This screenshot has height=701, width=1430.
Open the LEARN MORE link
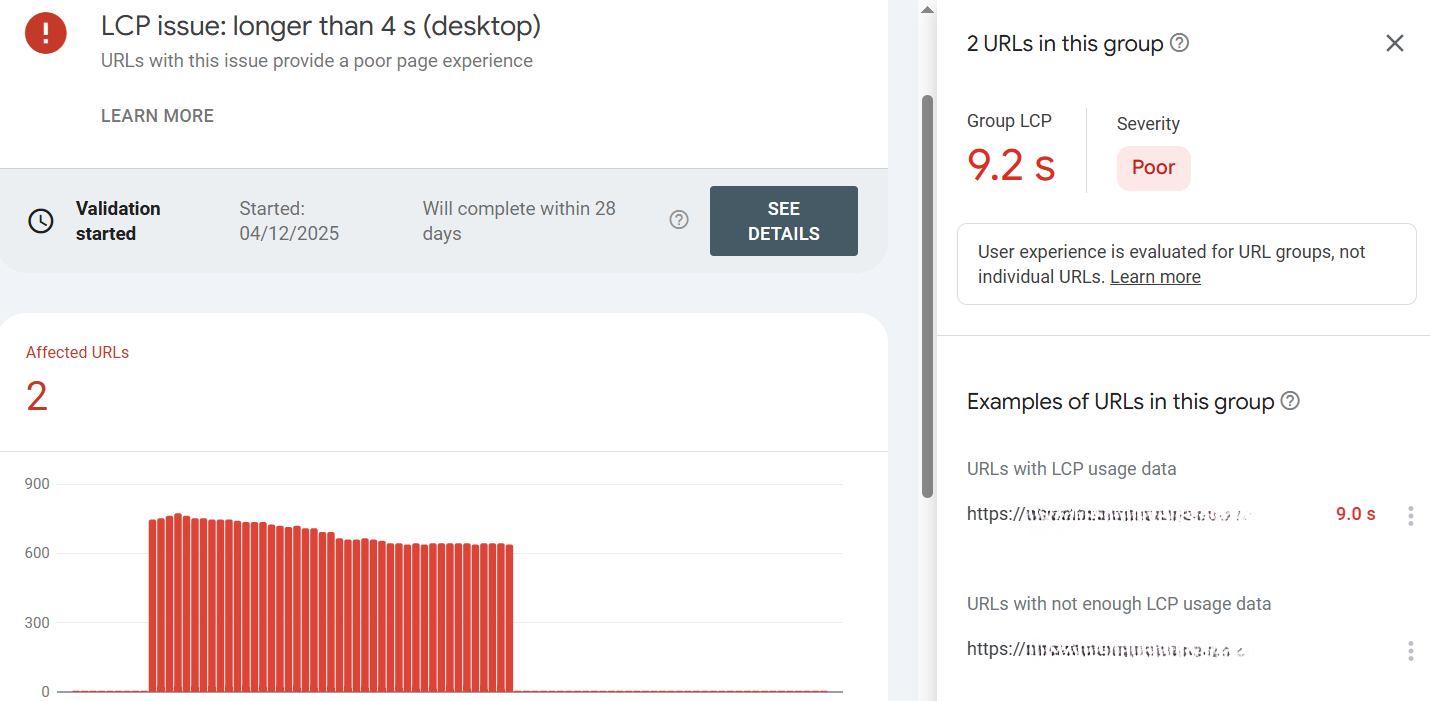(157, 116)
